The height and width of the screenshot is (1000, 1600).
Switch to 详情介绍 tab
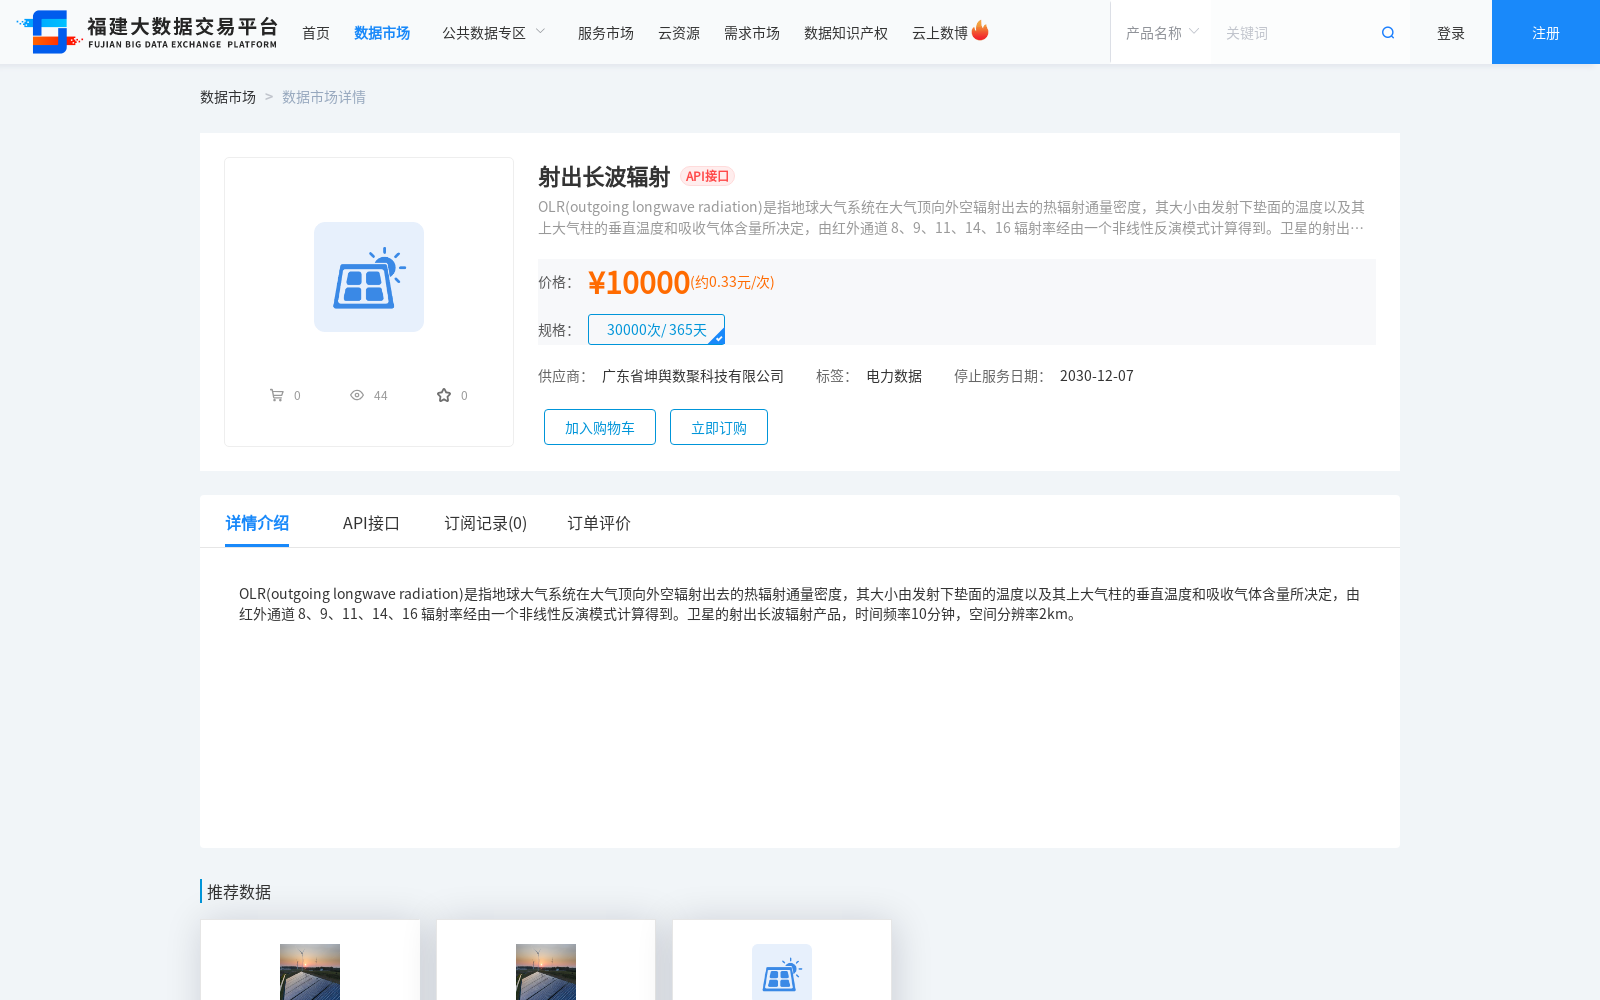point(257,523)
